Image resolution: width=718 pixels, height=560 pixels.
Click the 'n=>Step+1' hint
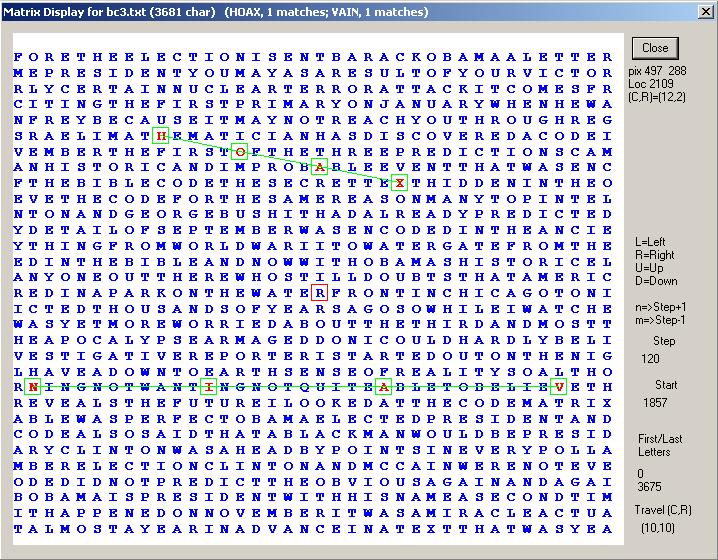(660, 307)
